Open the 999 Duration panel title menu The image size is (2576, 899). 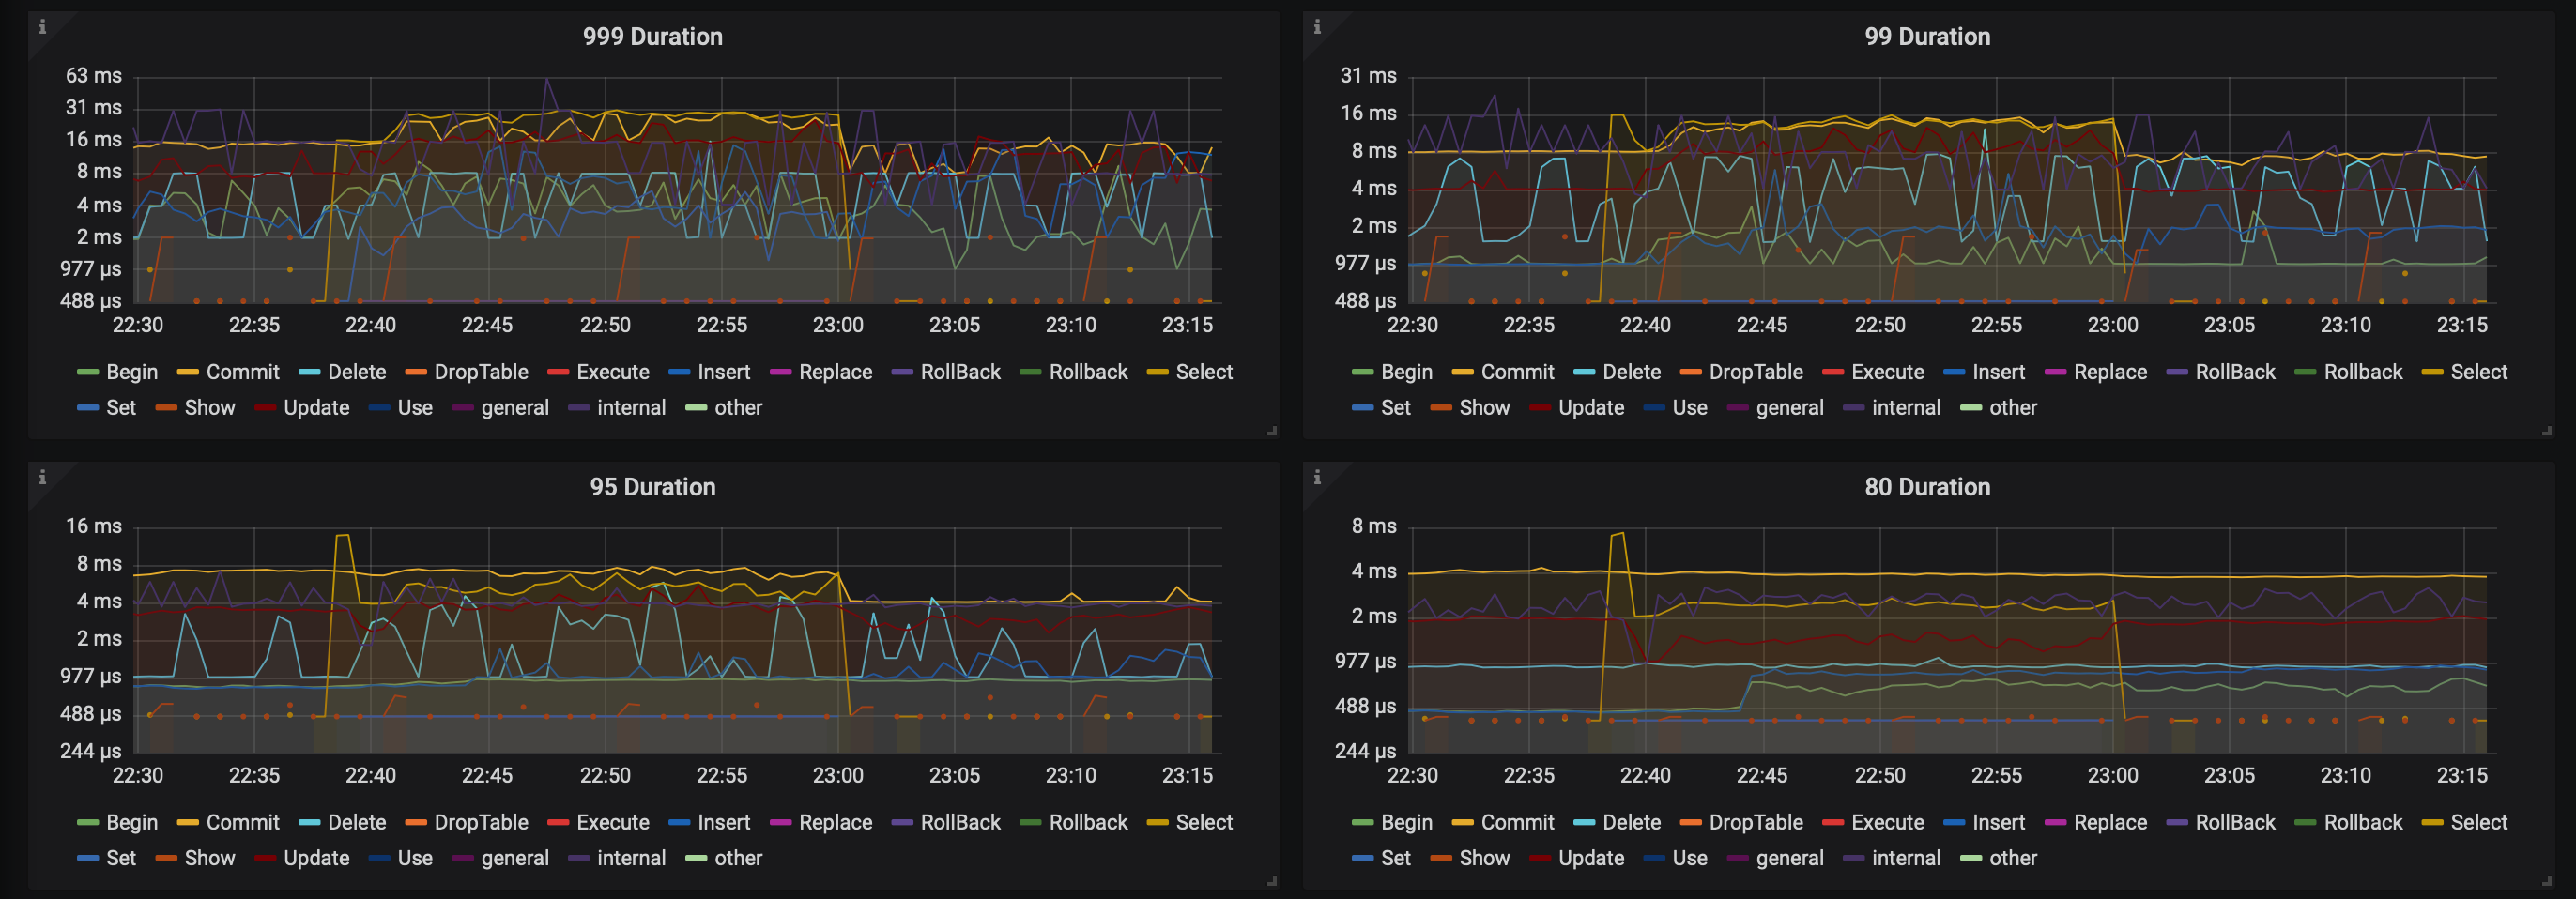[x=652, y=37]
